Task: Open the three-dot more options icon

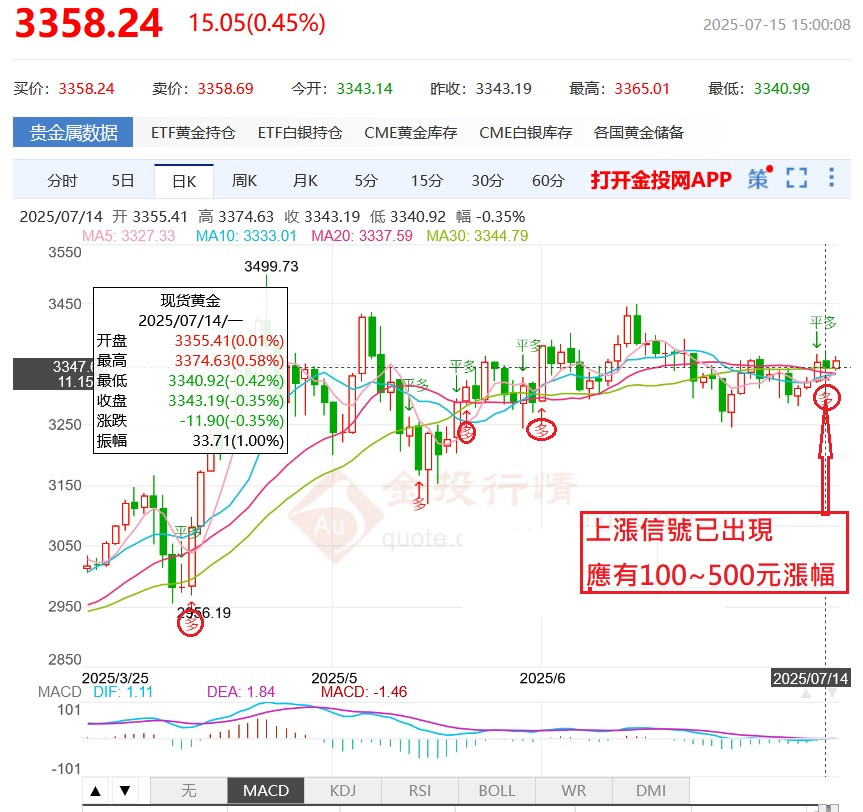Action: pos(831,176)
